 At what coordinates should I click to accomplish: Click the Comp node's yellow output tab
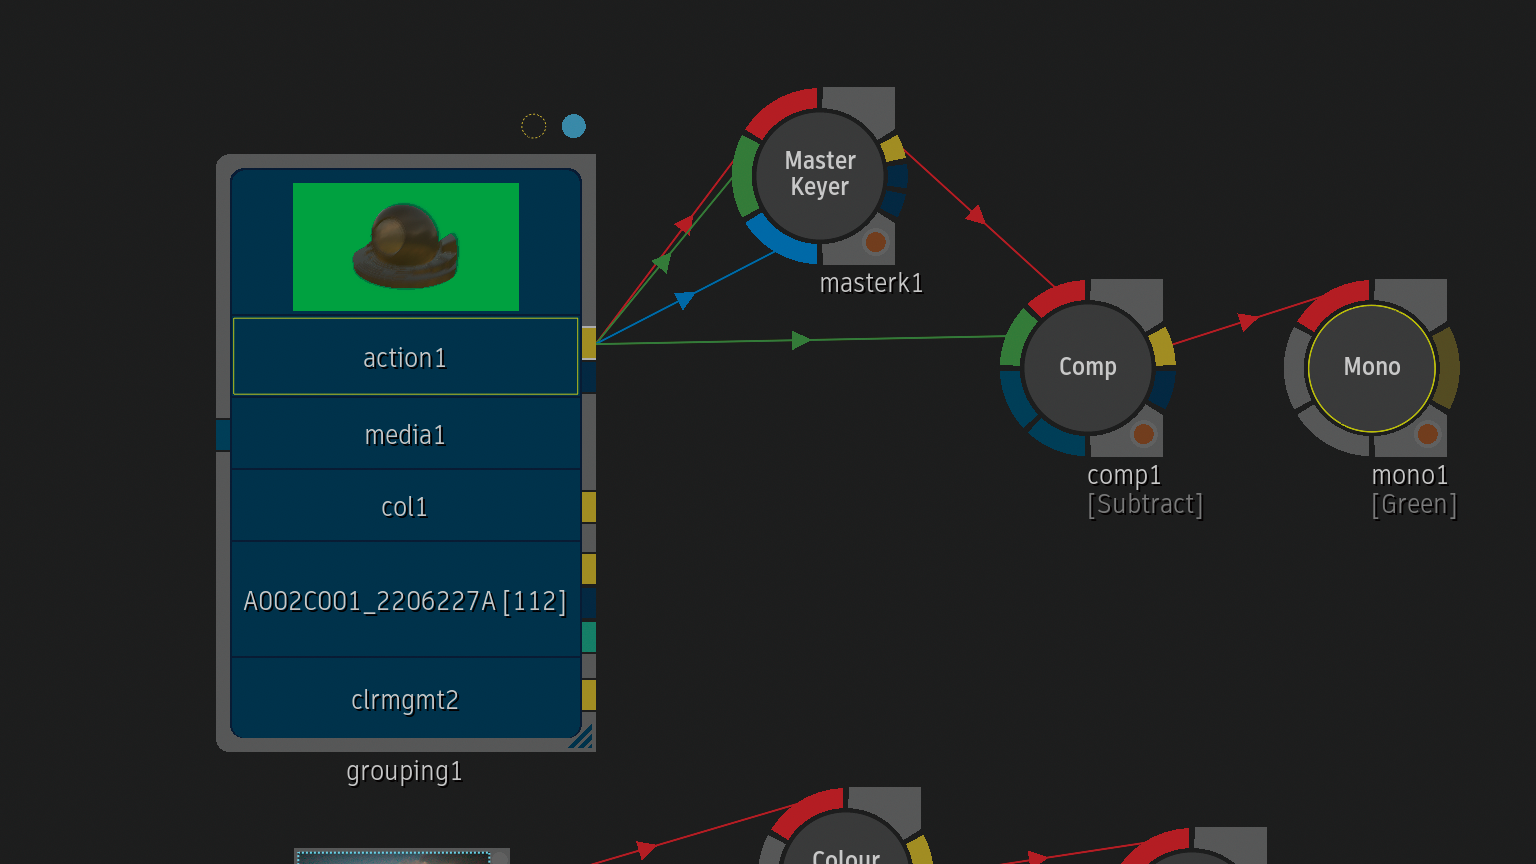[1162, 346]
